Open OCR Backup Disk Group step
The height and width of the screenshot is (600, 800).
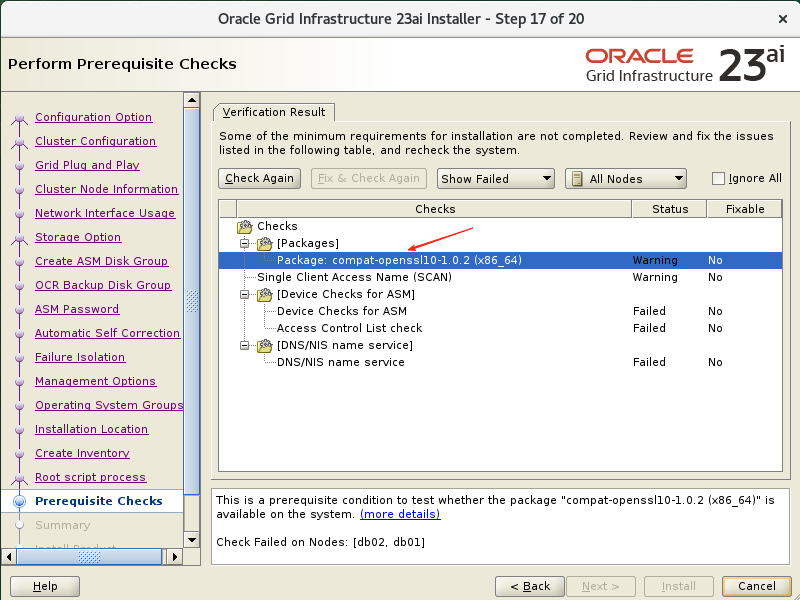click(x=103, y=285)
